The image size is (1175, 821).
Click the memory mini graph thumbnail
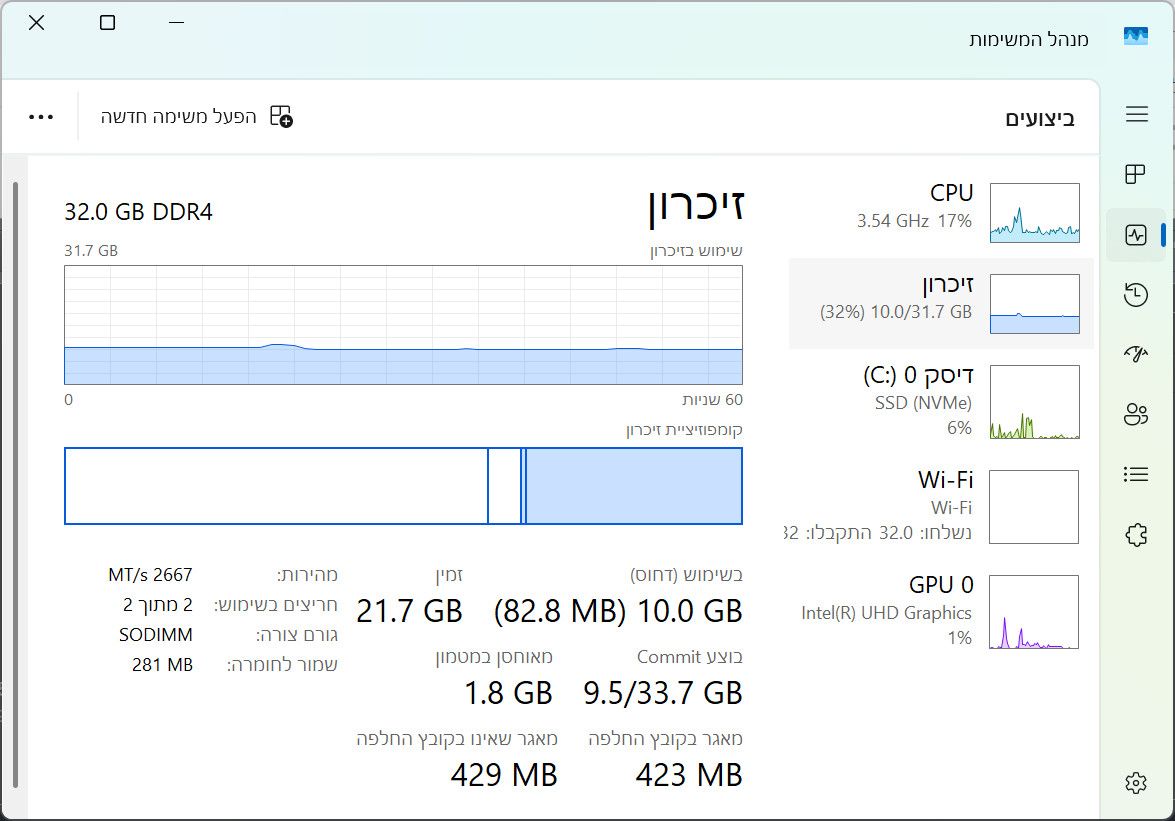pos(1034,303)
